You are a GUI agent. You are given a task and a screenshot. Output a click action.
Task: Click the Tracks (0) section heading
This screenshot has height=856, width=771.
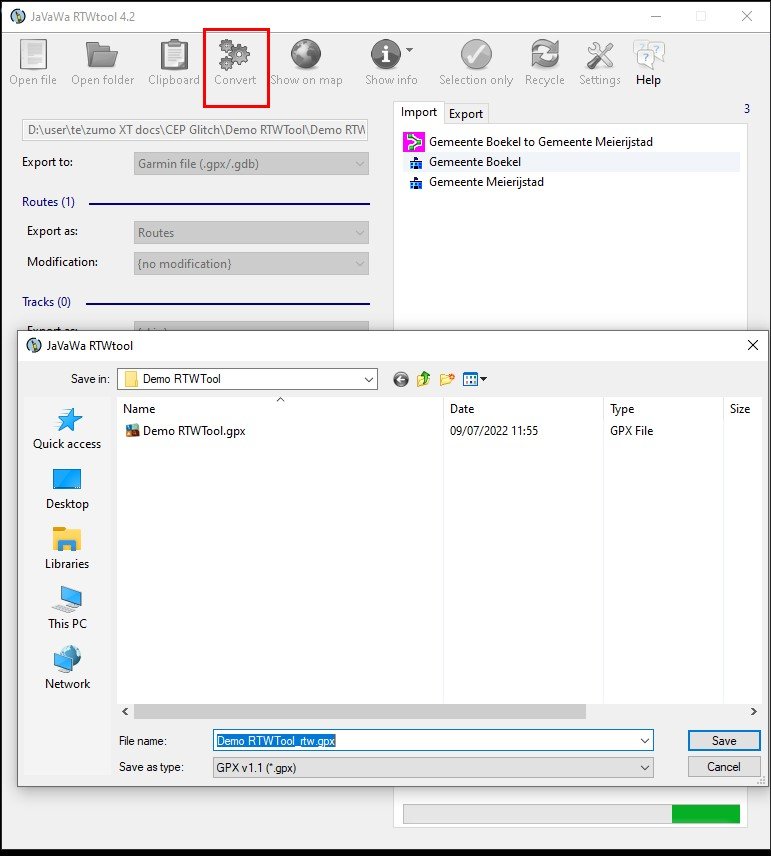pos(46,302)
